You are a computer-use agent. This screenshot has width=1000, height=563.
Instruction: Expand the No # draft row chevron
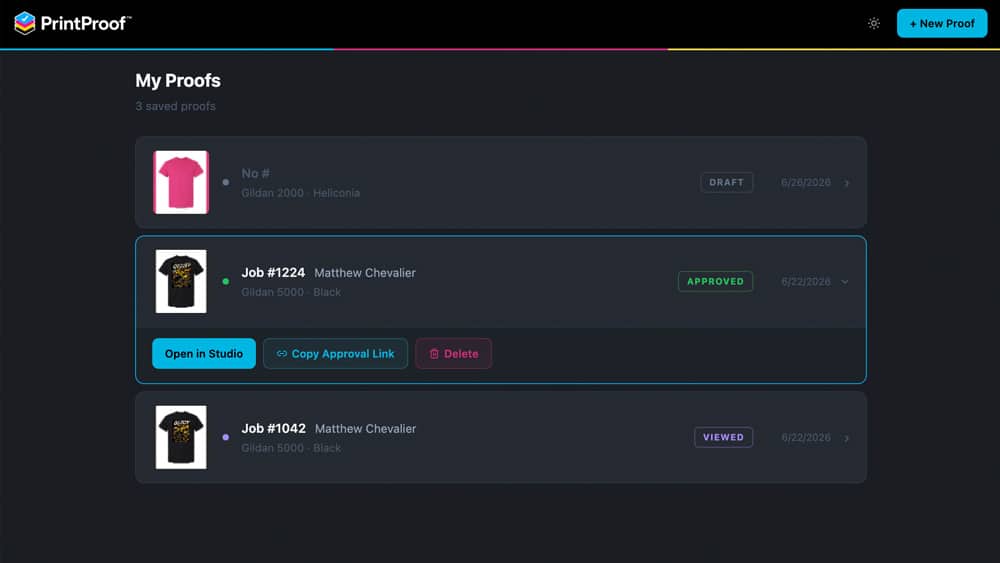click(847, 183)
